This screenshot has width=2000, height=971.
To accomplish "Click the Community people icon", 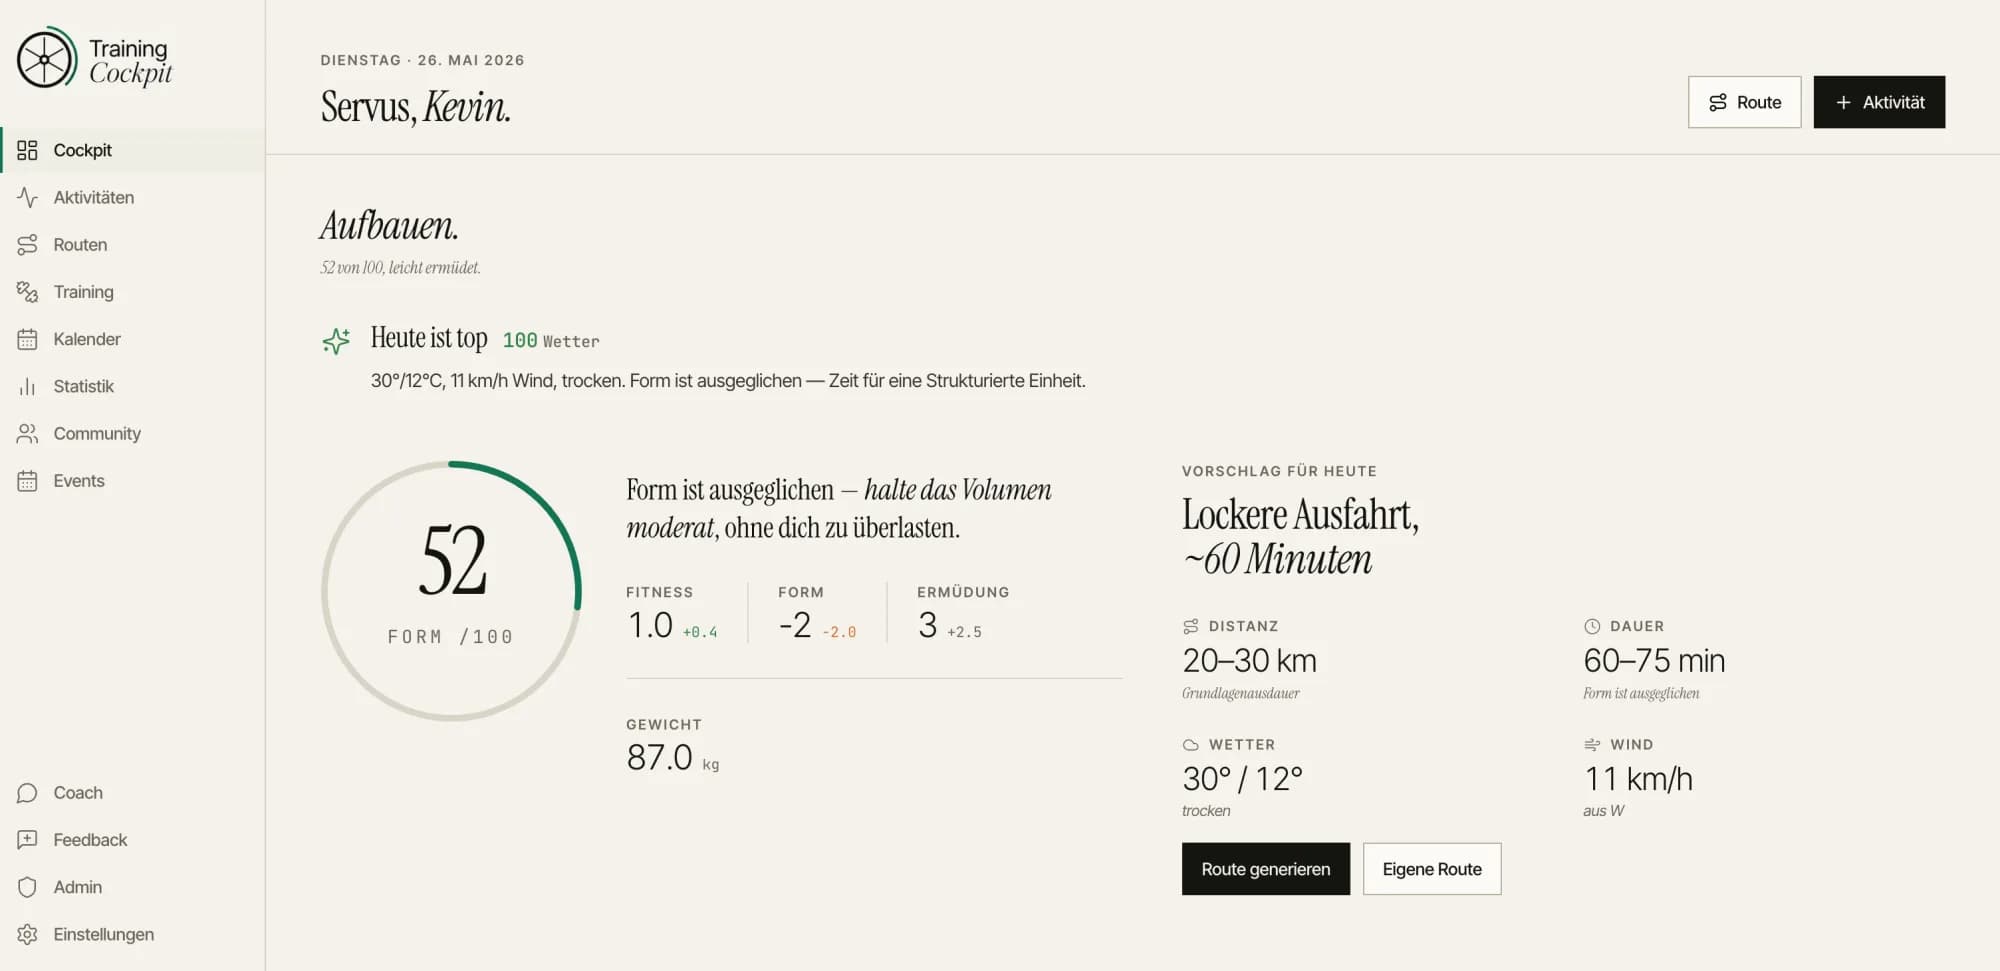I will (x=27, y=433).
